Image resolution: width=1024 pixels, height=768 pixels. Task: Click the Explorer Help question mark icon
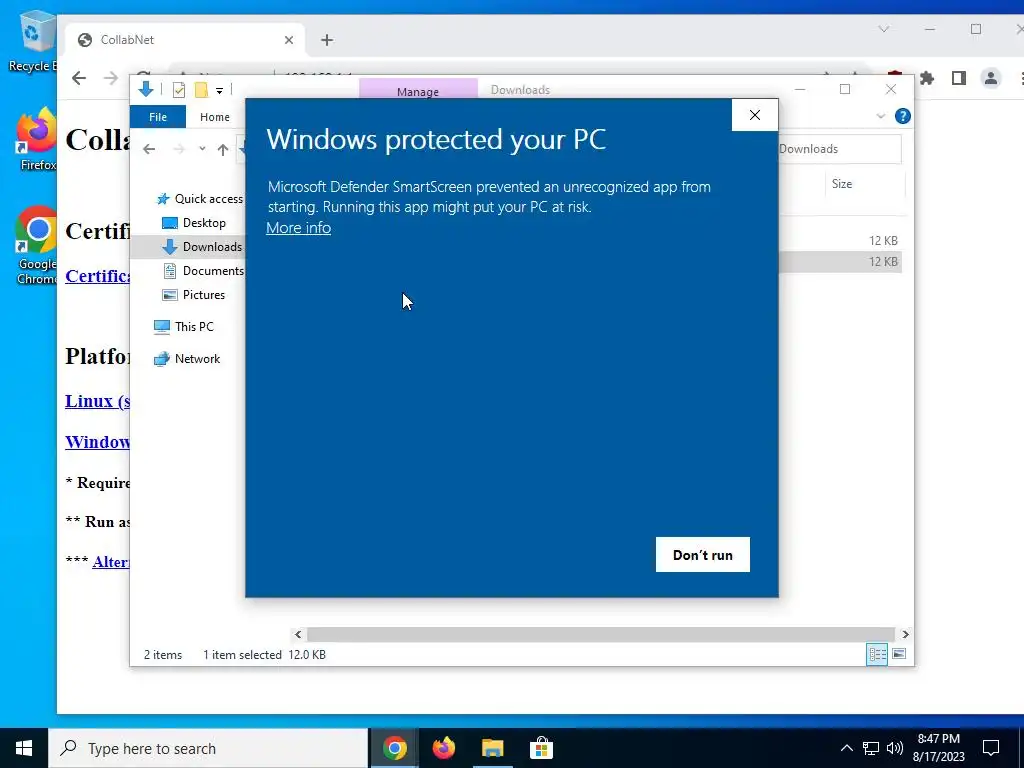coord(903,116)
